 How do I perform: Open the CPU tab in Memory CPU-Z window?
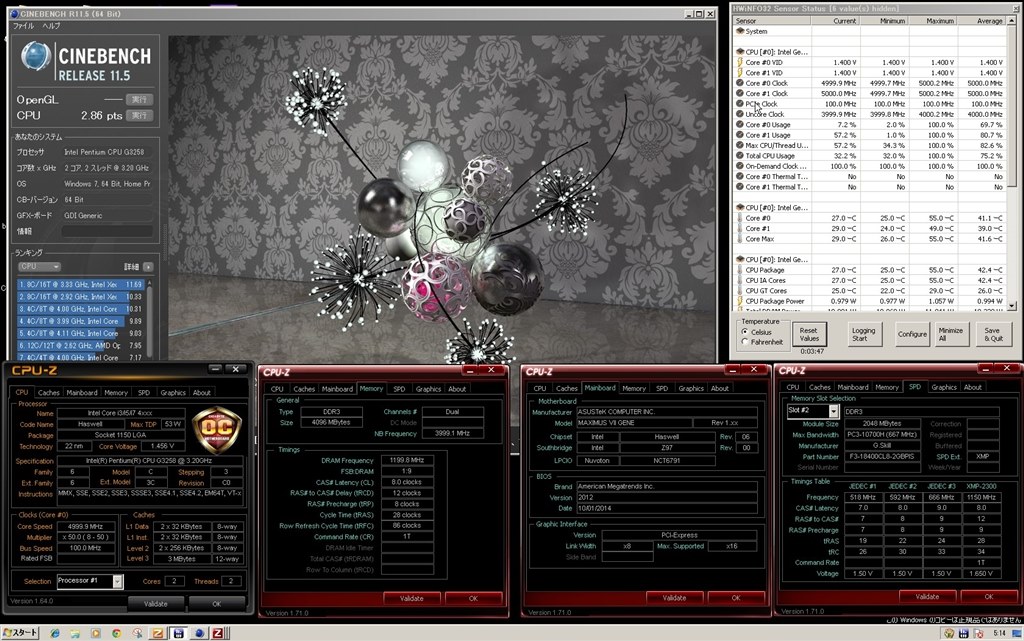point(278,388)
